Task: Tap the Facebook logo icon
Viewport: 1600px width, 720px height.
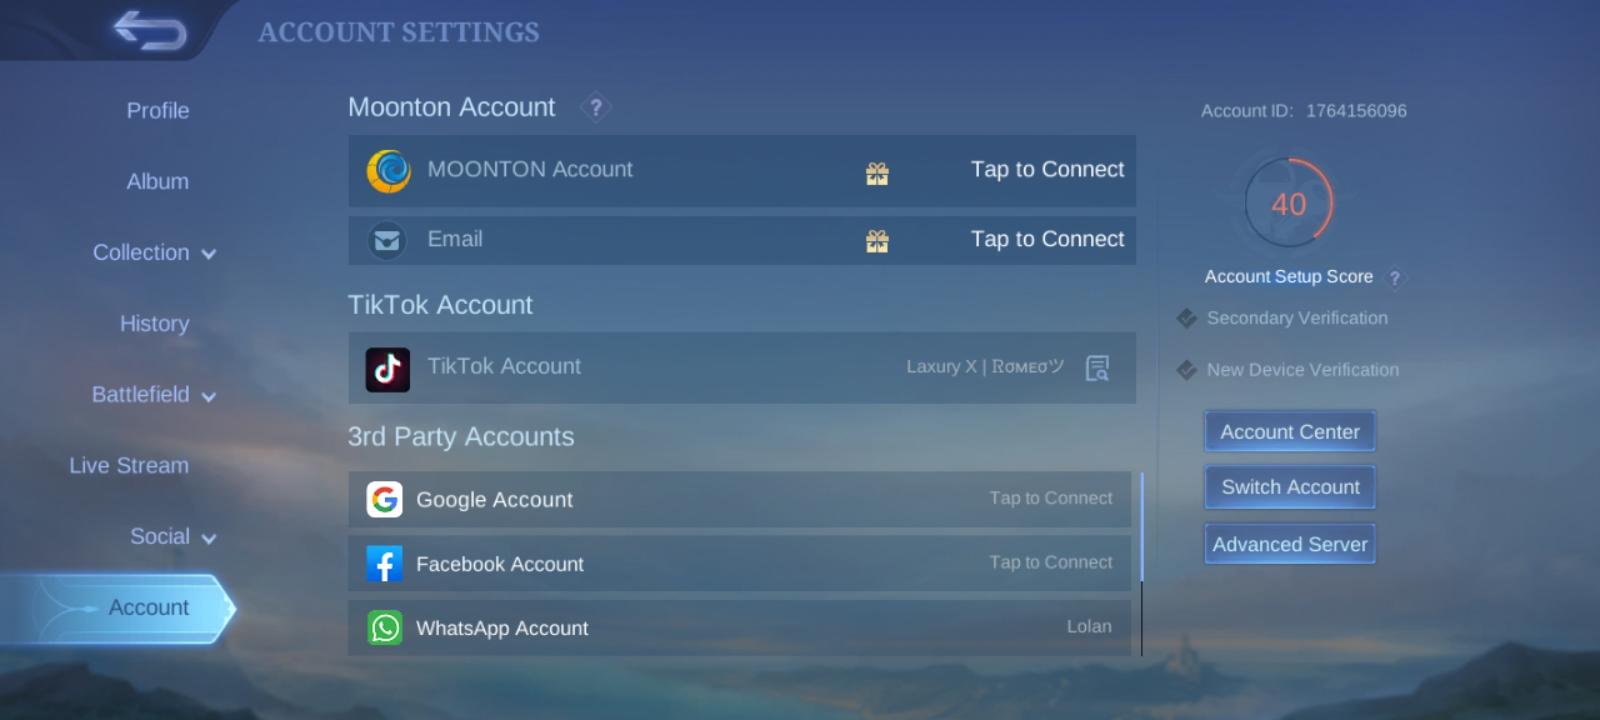Action: tap(385, 564)
